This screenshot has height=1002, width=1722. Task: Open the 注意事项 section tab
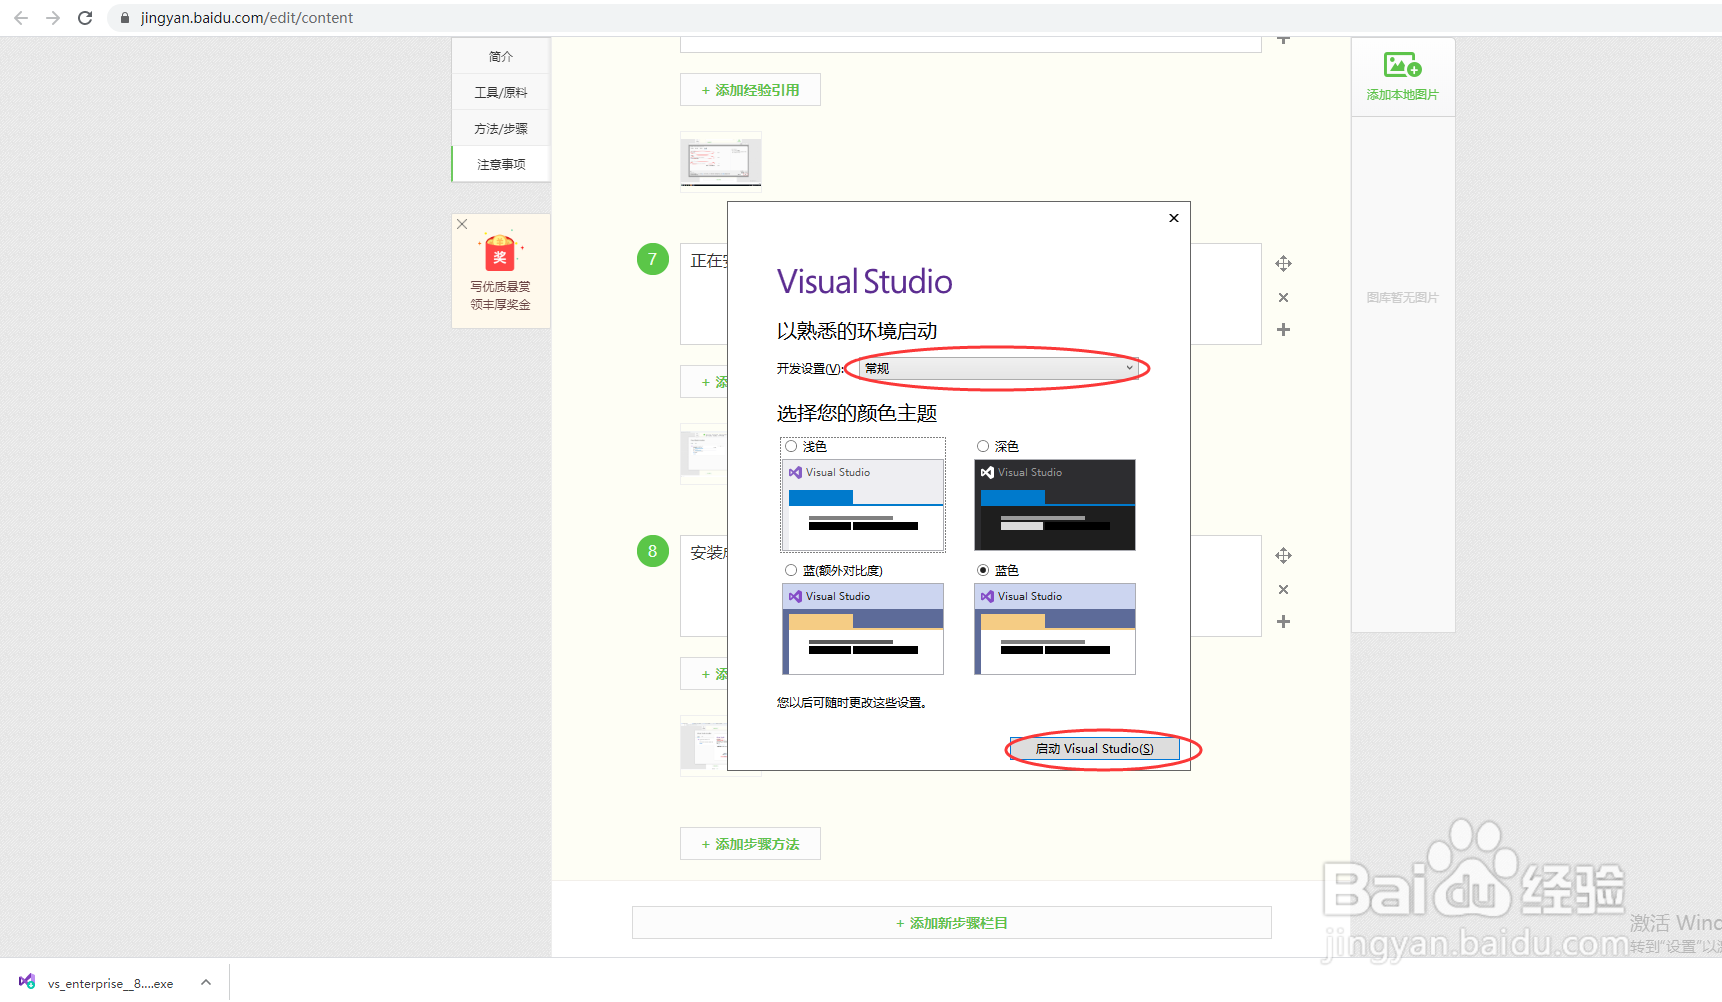(x=501, y=164)
